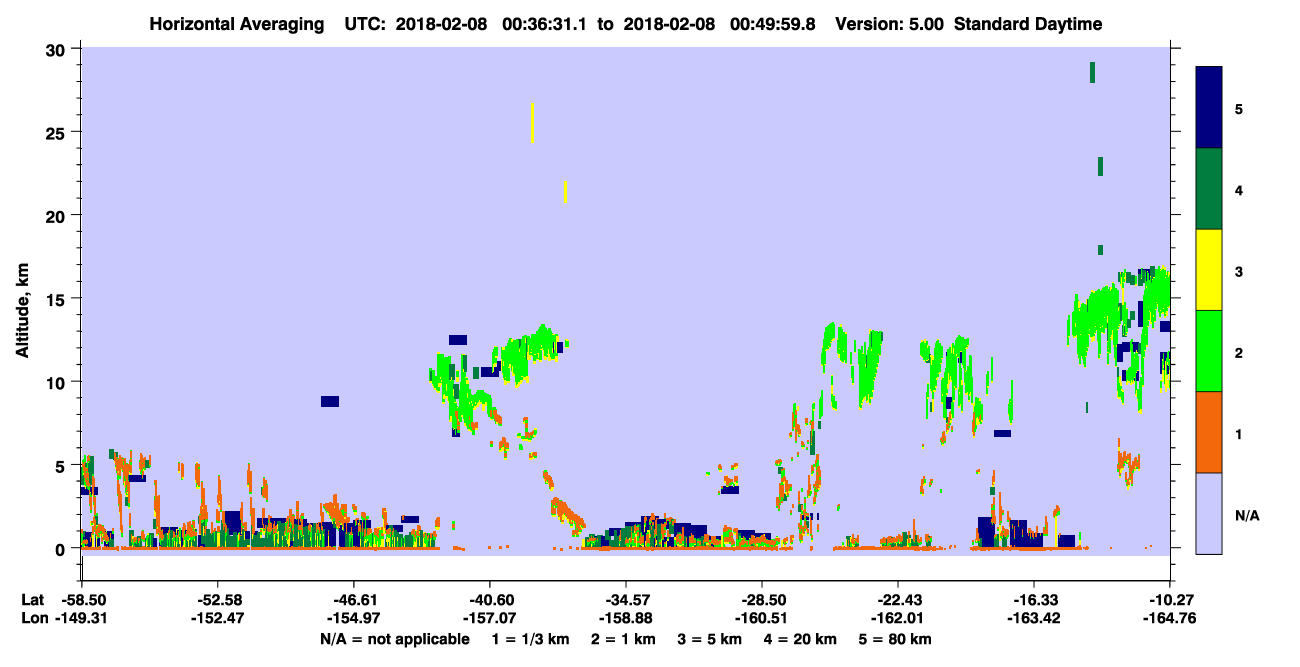Viewport: 1300px width, 667px height.
Task: Click the lavender N/A colorbar segment
Action: [1209, 512]
